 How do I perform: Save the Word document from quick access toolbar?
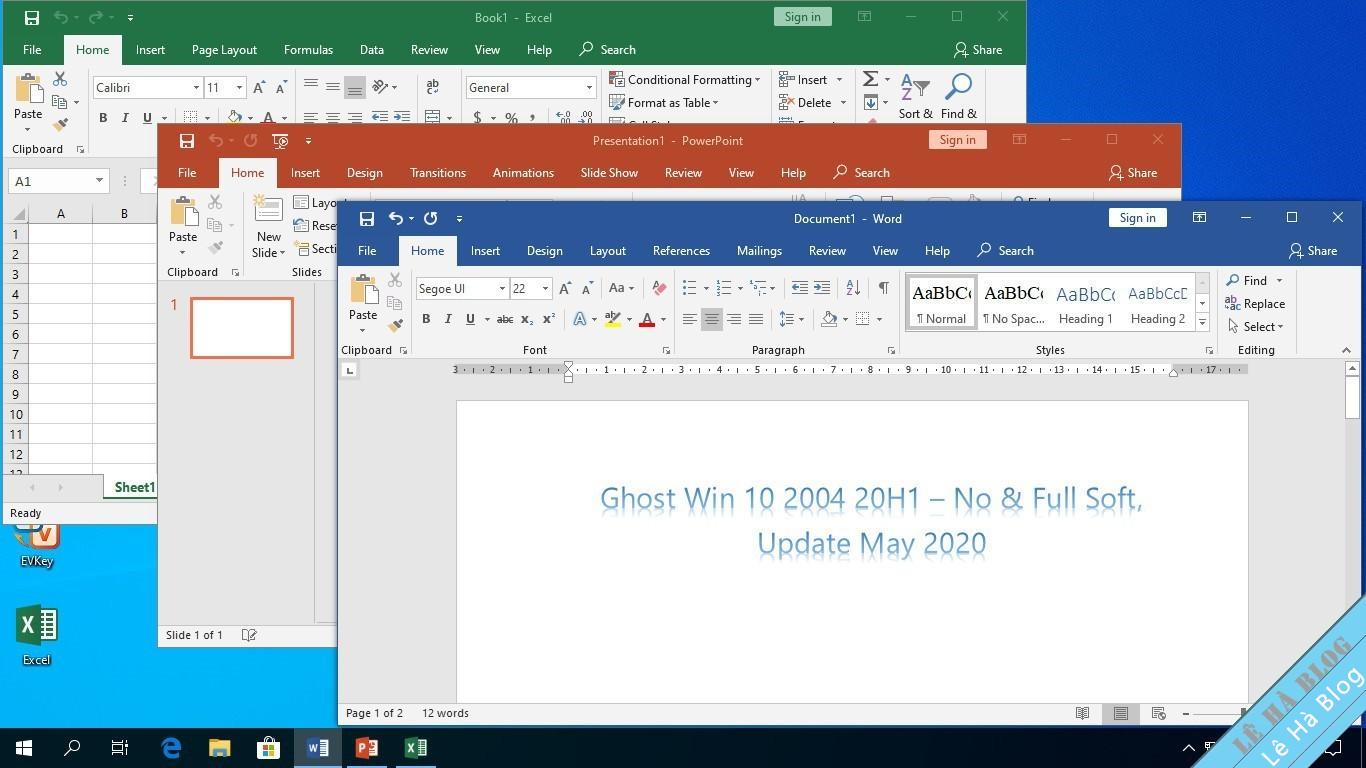367,218
